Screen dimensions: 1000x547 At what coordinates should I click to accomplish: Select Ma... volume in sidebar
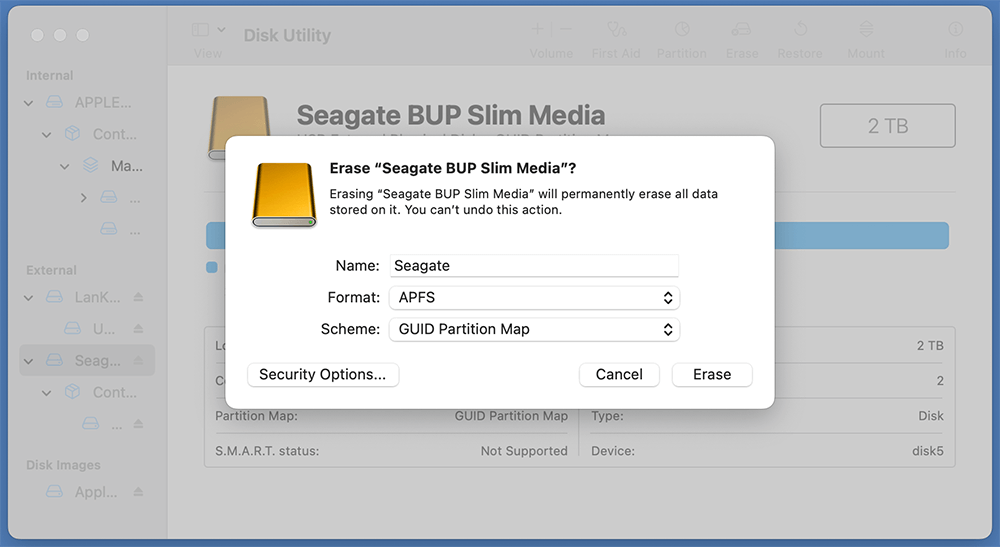87,166
